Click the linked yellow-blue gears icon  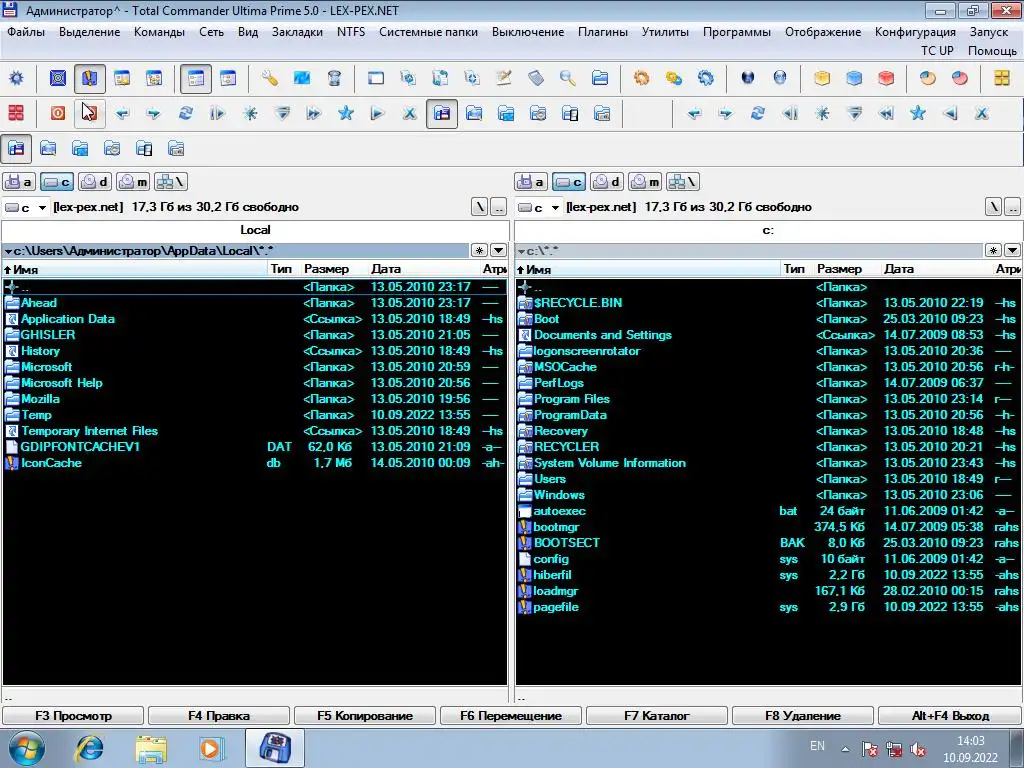[x=673, y=79]
